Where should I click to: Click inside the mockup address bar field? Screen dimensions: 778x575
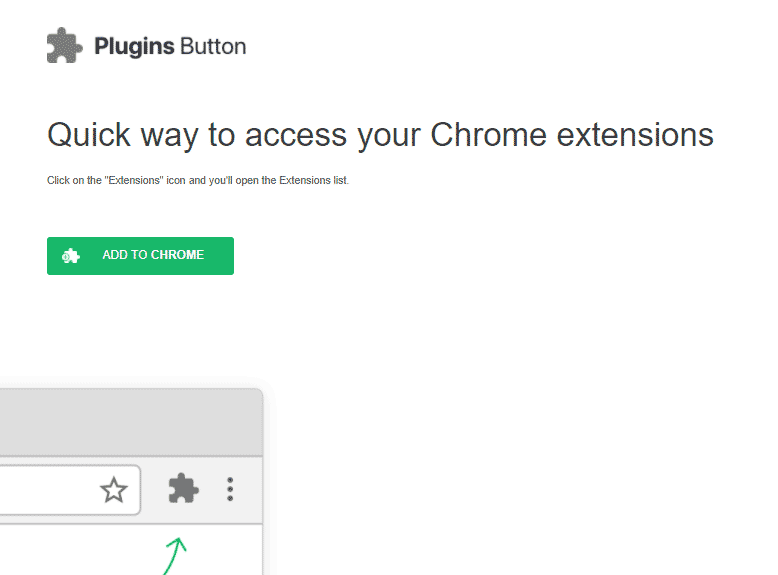pyautogui.click(x=70, y=490)
